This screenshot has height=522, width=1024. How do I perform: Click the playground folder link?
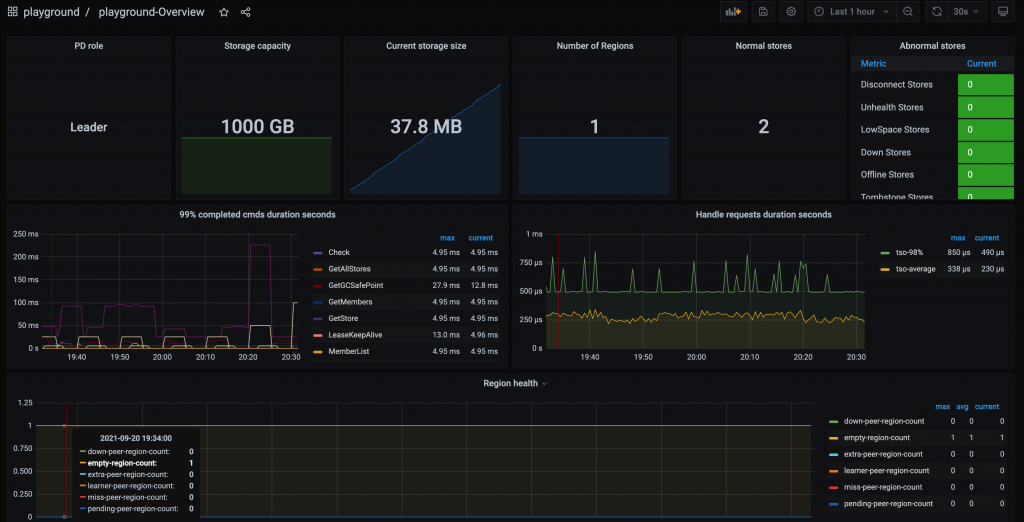[x=52, y=12]
